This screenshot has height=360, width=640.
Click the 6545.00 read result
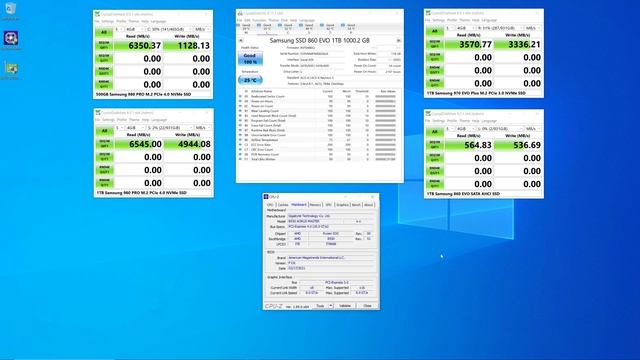[138, 144]
